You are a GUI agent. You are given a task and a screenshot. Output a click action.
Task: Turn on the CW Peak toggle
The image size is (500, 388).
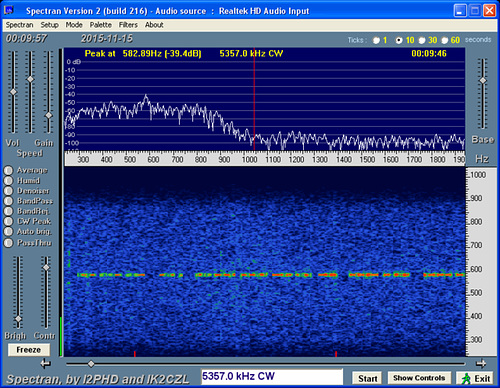click(8, 221)
